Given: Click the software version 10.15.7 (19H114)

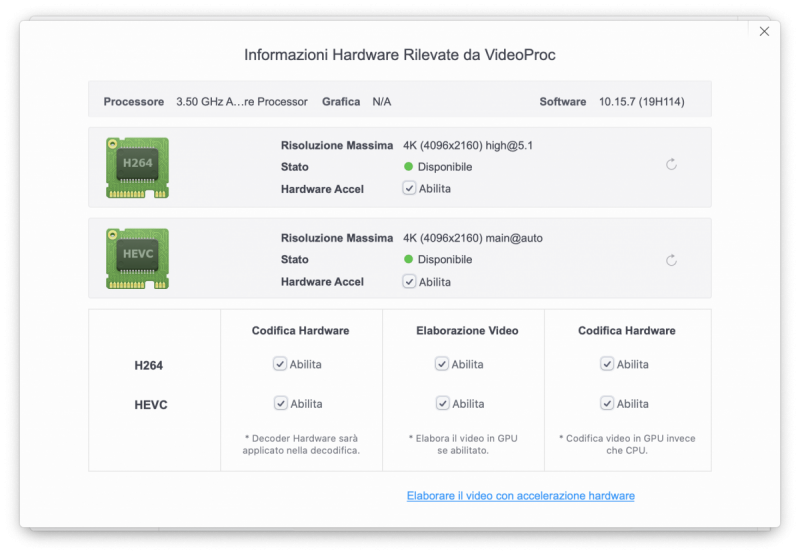Looking at the screenshot, I should (x=641, y=102).
